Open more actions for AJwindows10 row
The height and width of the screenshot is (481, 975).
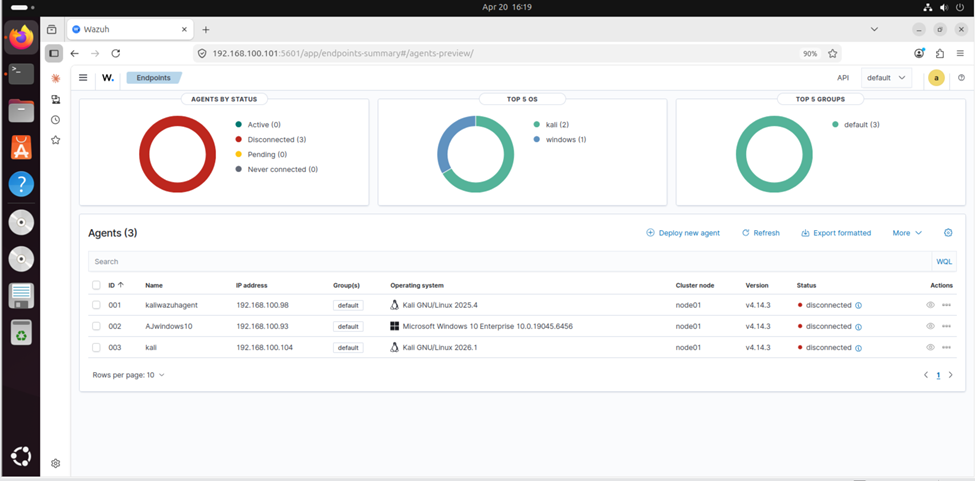coord(946,326)
